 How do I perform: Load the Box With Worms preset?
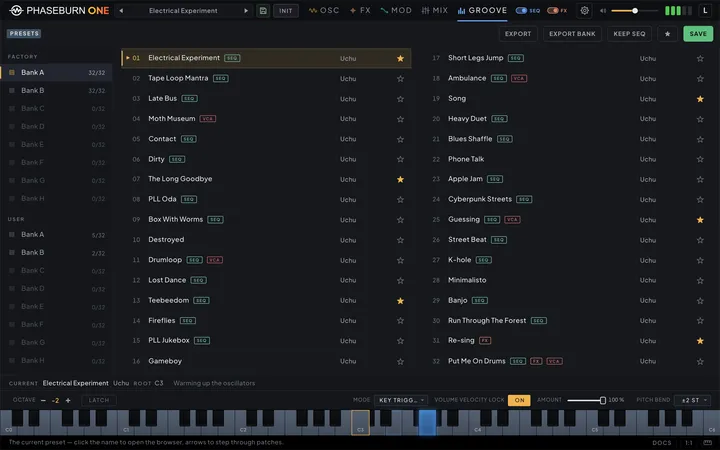(x=266, y=219)
